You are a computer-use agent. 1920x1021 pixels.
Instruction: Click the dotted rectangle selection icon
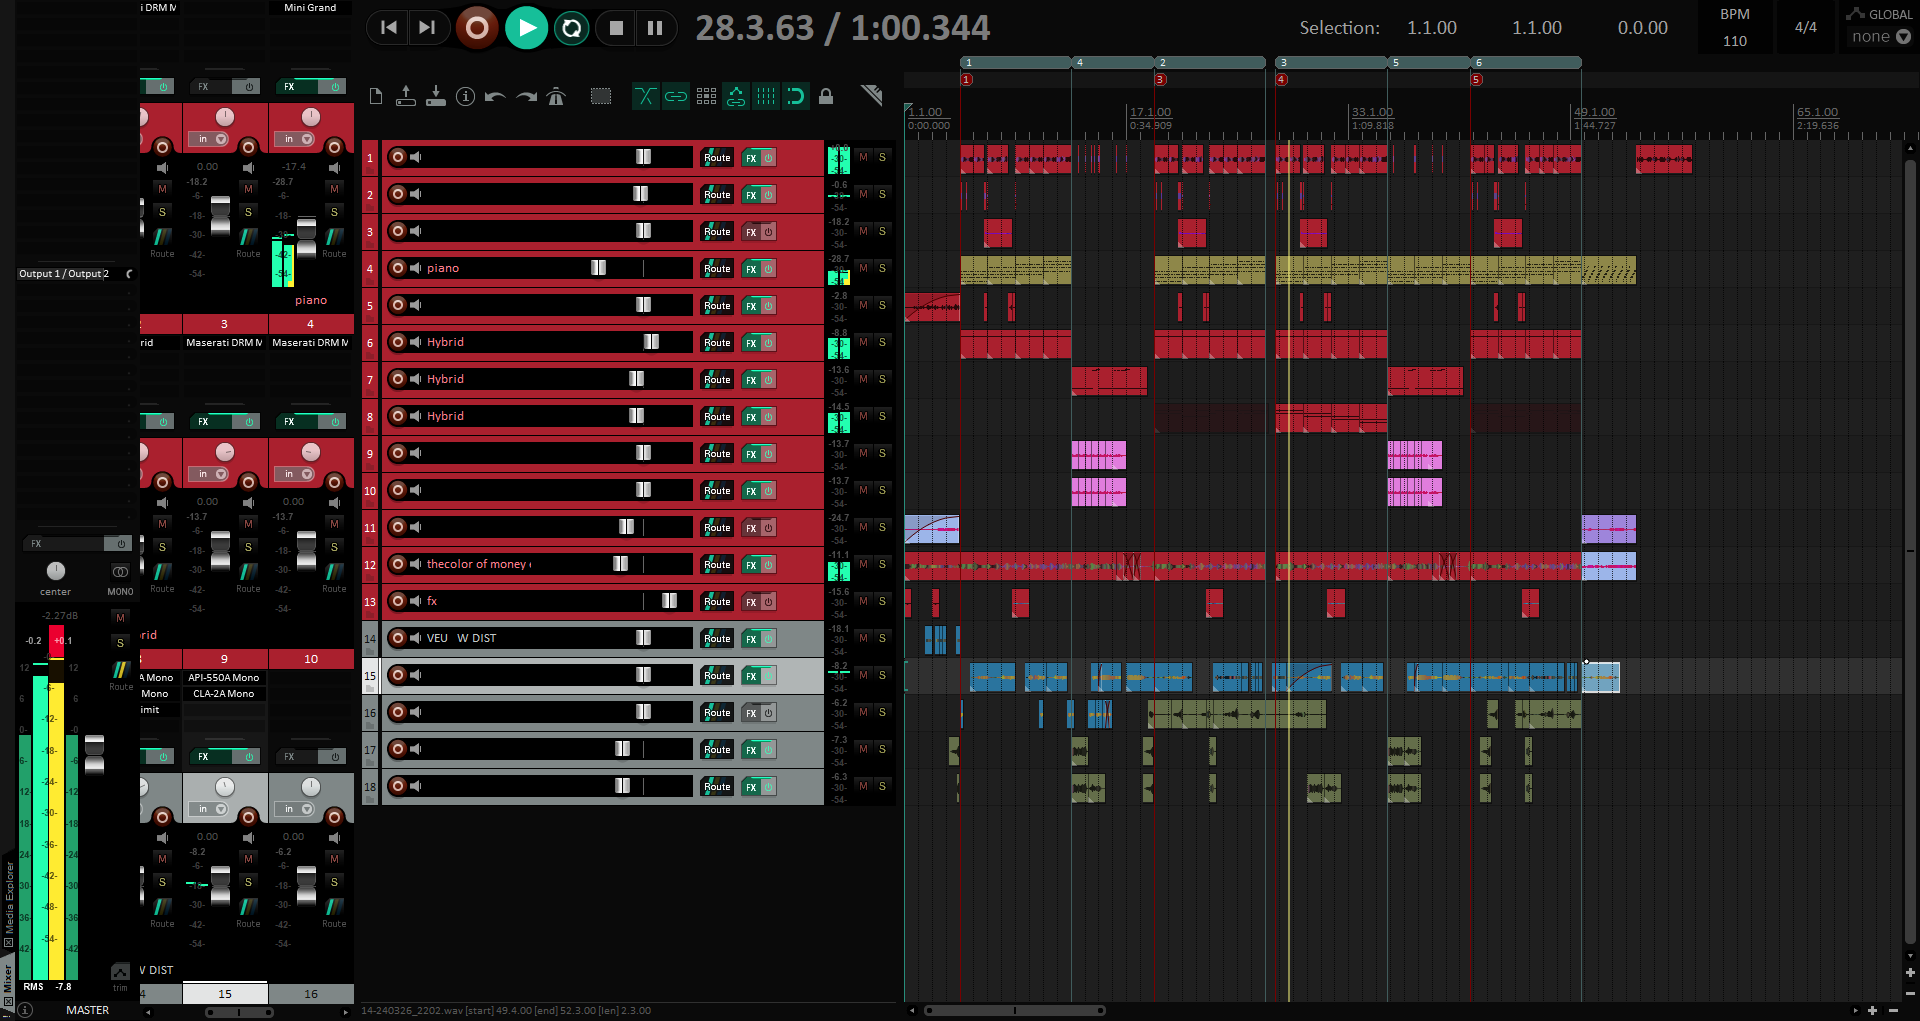point(600,96)
